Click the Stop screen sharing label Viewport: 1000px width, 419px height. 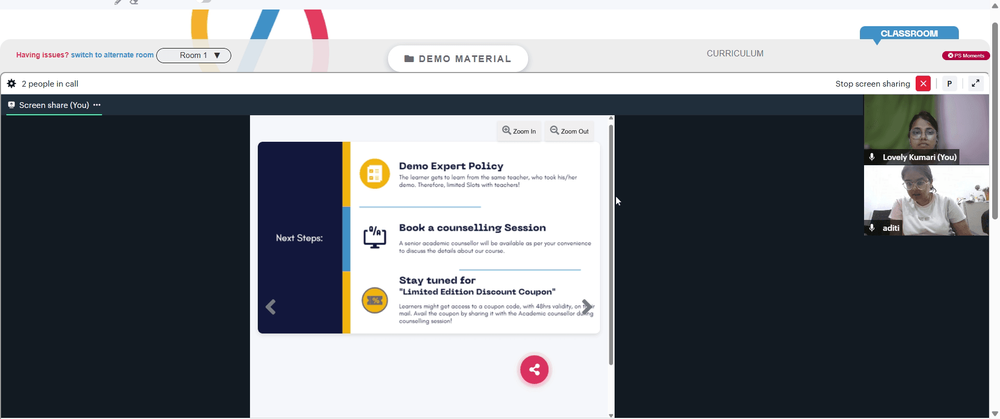pos(872,84)
